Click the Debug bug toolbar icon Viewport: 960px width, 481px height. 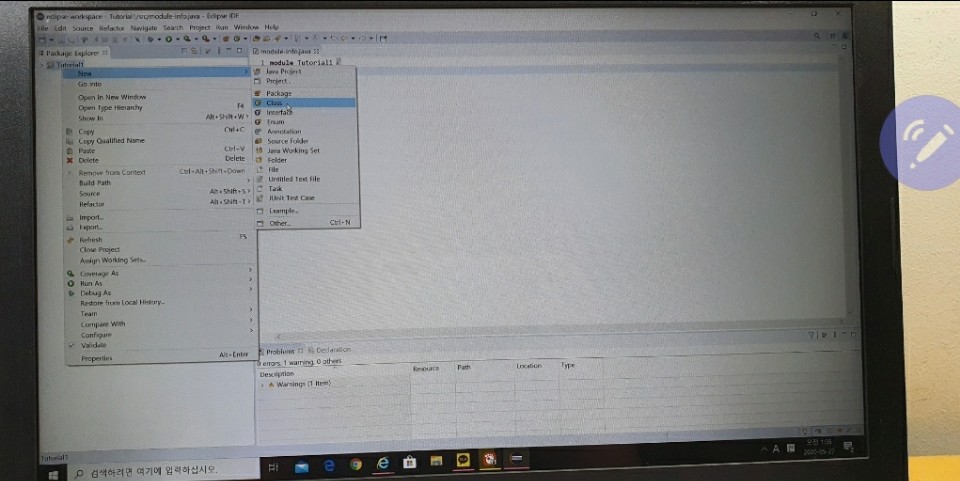(150, 39)
